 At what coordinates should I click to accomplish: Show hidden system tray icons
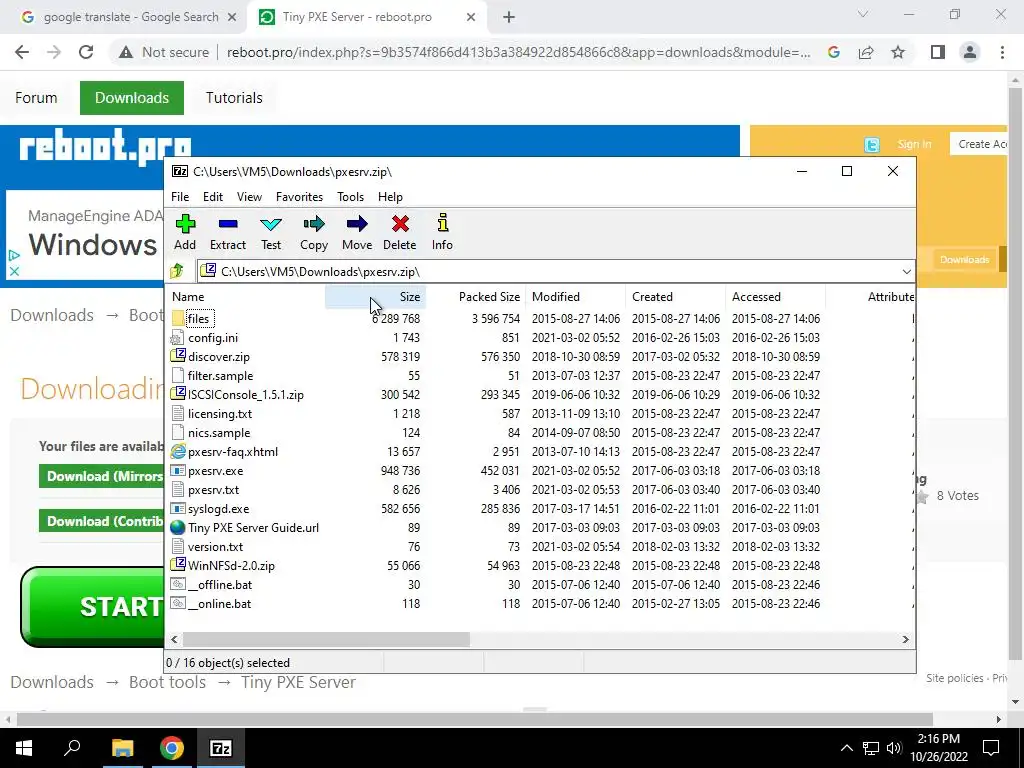846,748
